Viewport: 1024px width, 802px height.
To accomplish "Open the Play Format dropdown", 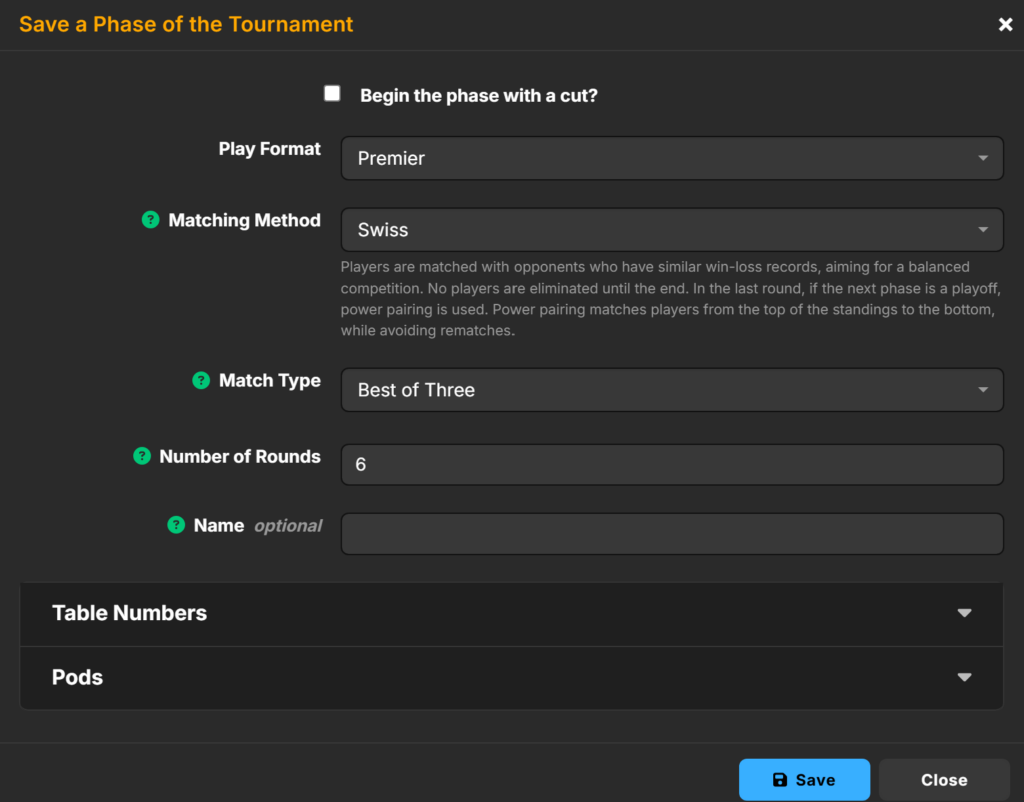I will click(671, 158).
